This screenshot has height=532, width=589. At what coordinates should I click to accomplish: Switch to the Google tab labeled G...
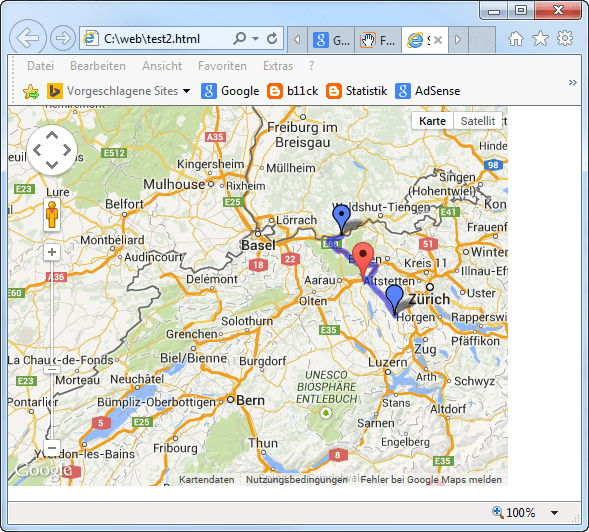(x=331, y=40)
